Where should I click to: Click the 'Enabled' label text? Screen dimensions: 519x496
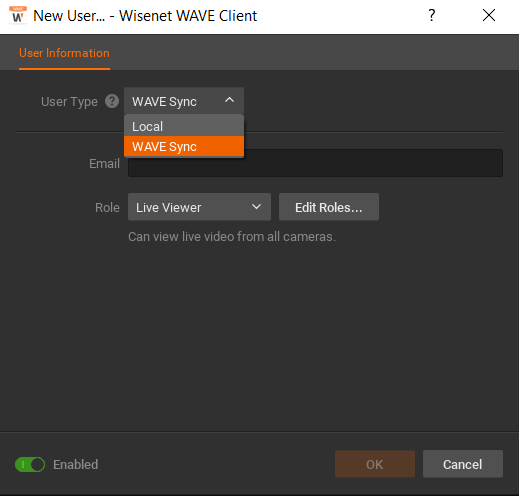click(76, 464)
